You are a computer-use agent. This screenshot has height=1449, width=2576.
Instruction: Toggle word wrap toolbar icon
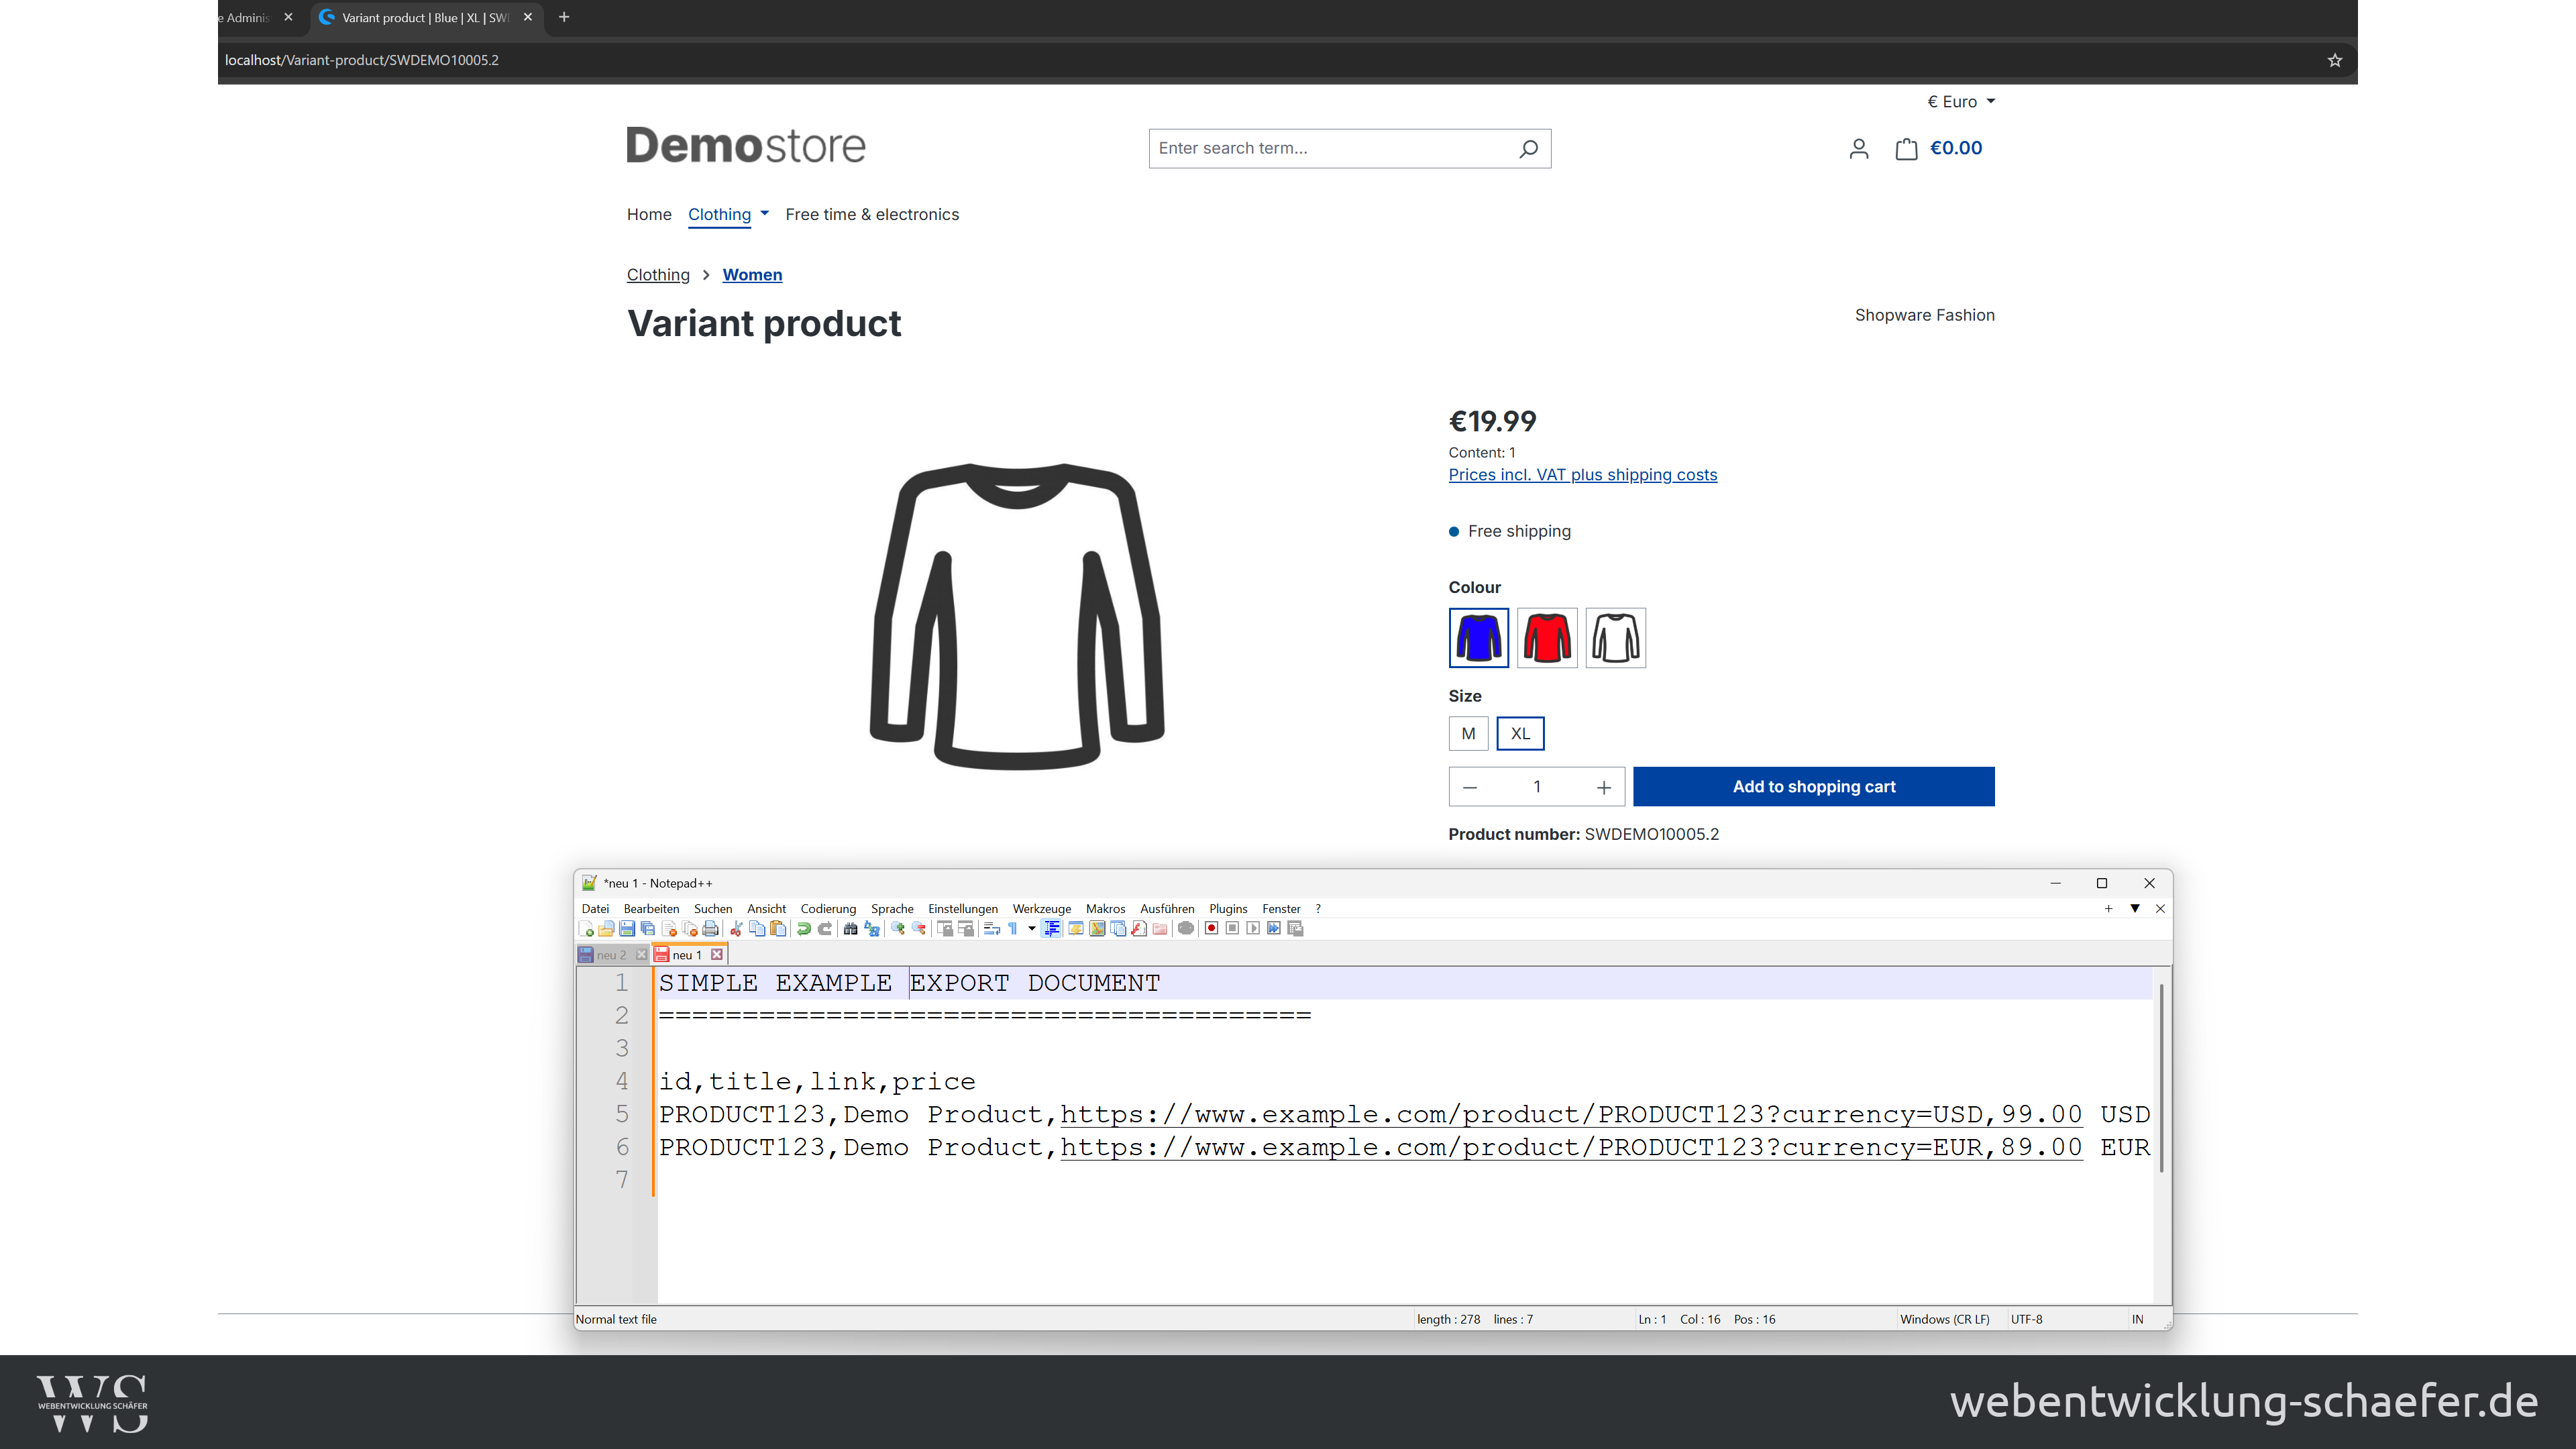(x=993, y=928)
